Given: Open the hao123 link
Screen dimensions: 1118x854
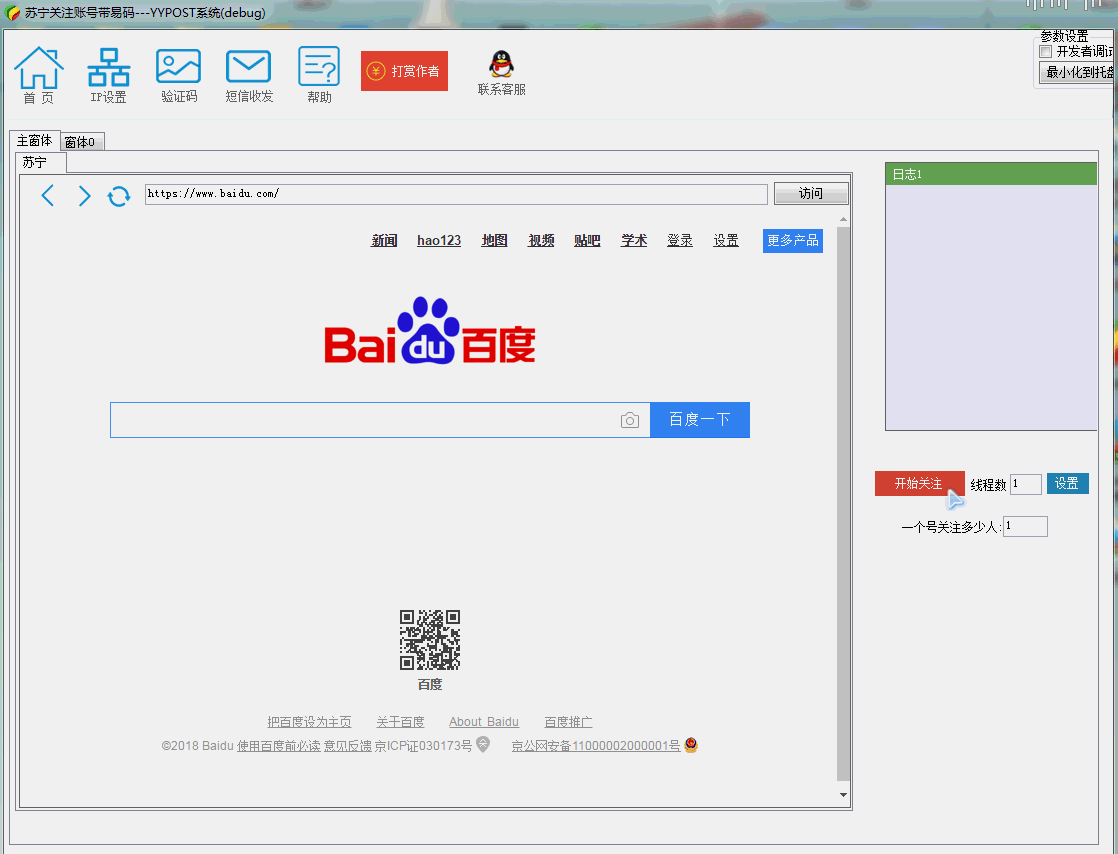Looking at the screenshot, I should coord(439,240).
